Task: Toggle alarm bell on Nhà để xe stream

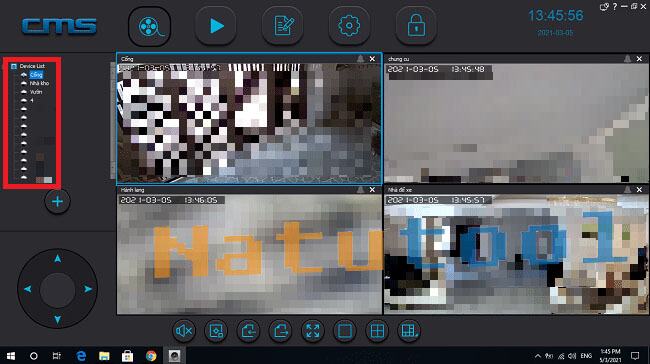Action: pyautogui.click(x=627, y=189)
